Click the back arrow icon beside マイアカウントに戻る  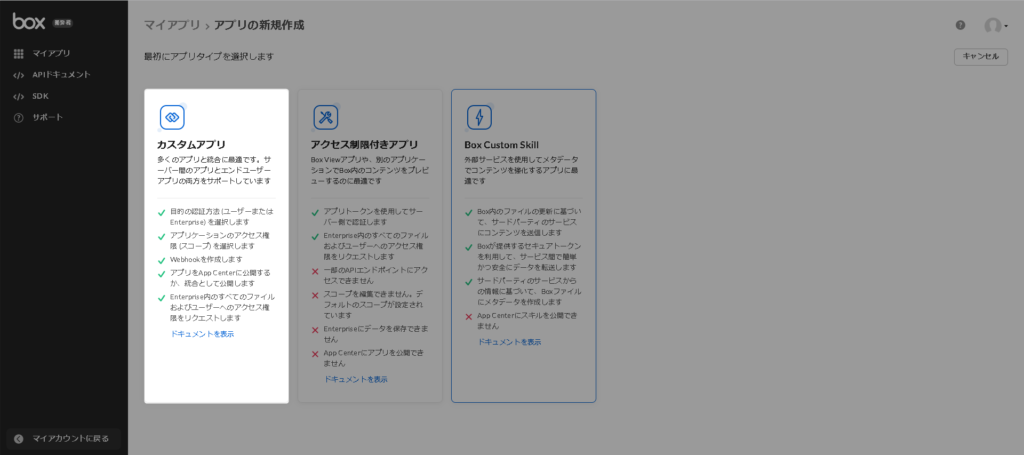[19, 439]
